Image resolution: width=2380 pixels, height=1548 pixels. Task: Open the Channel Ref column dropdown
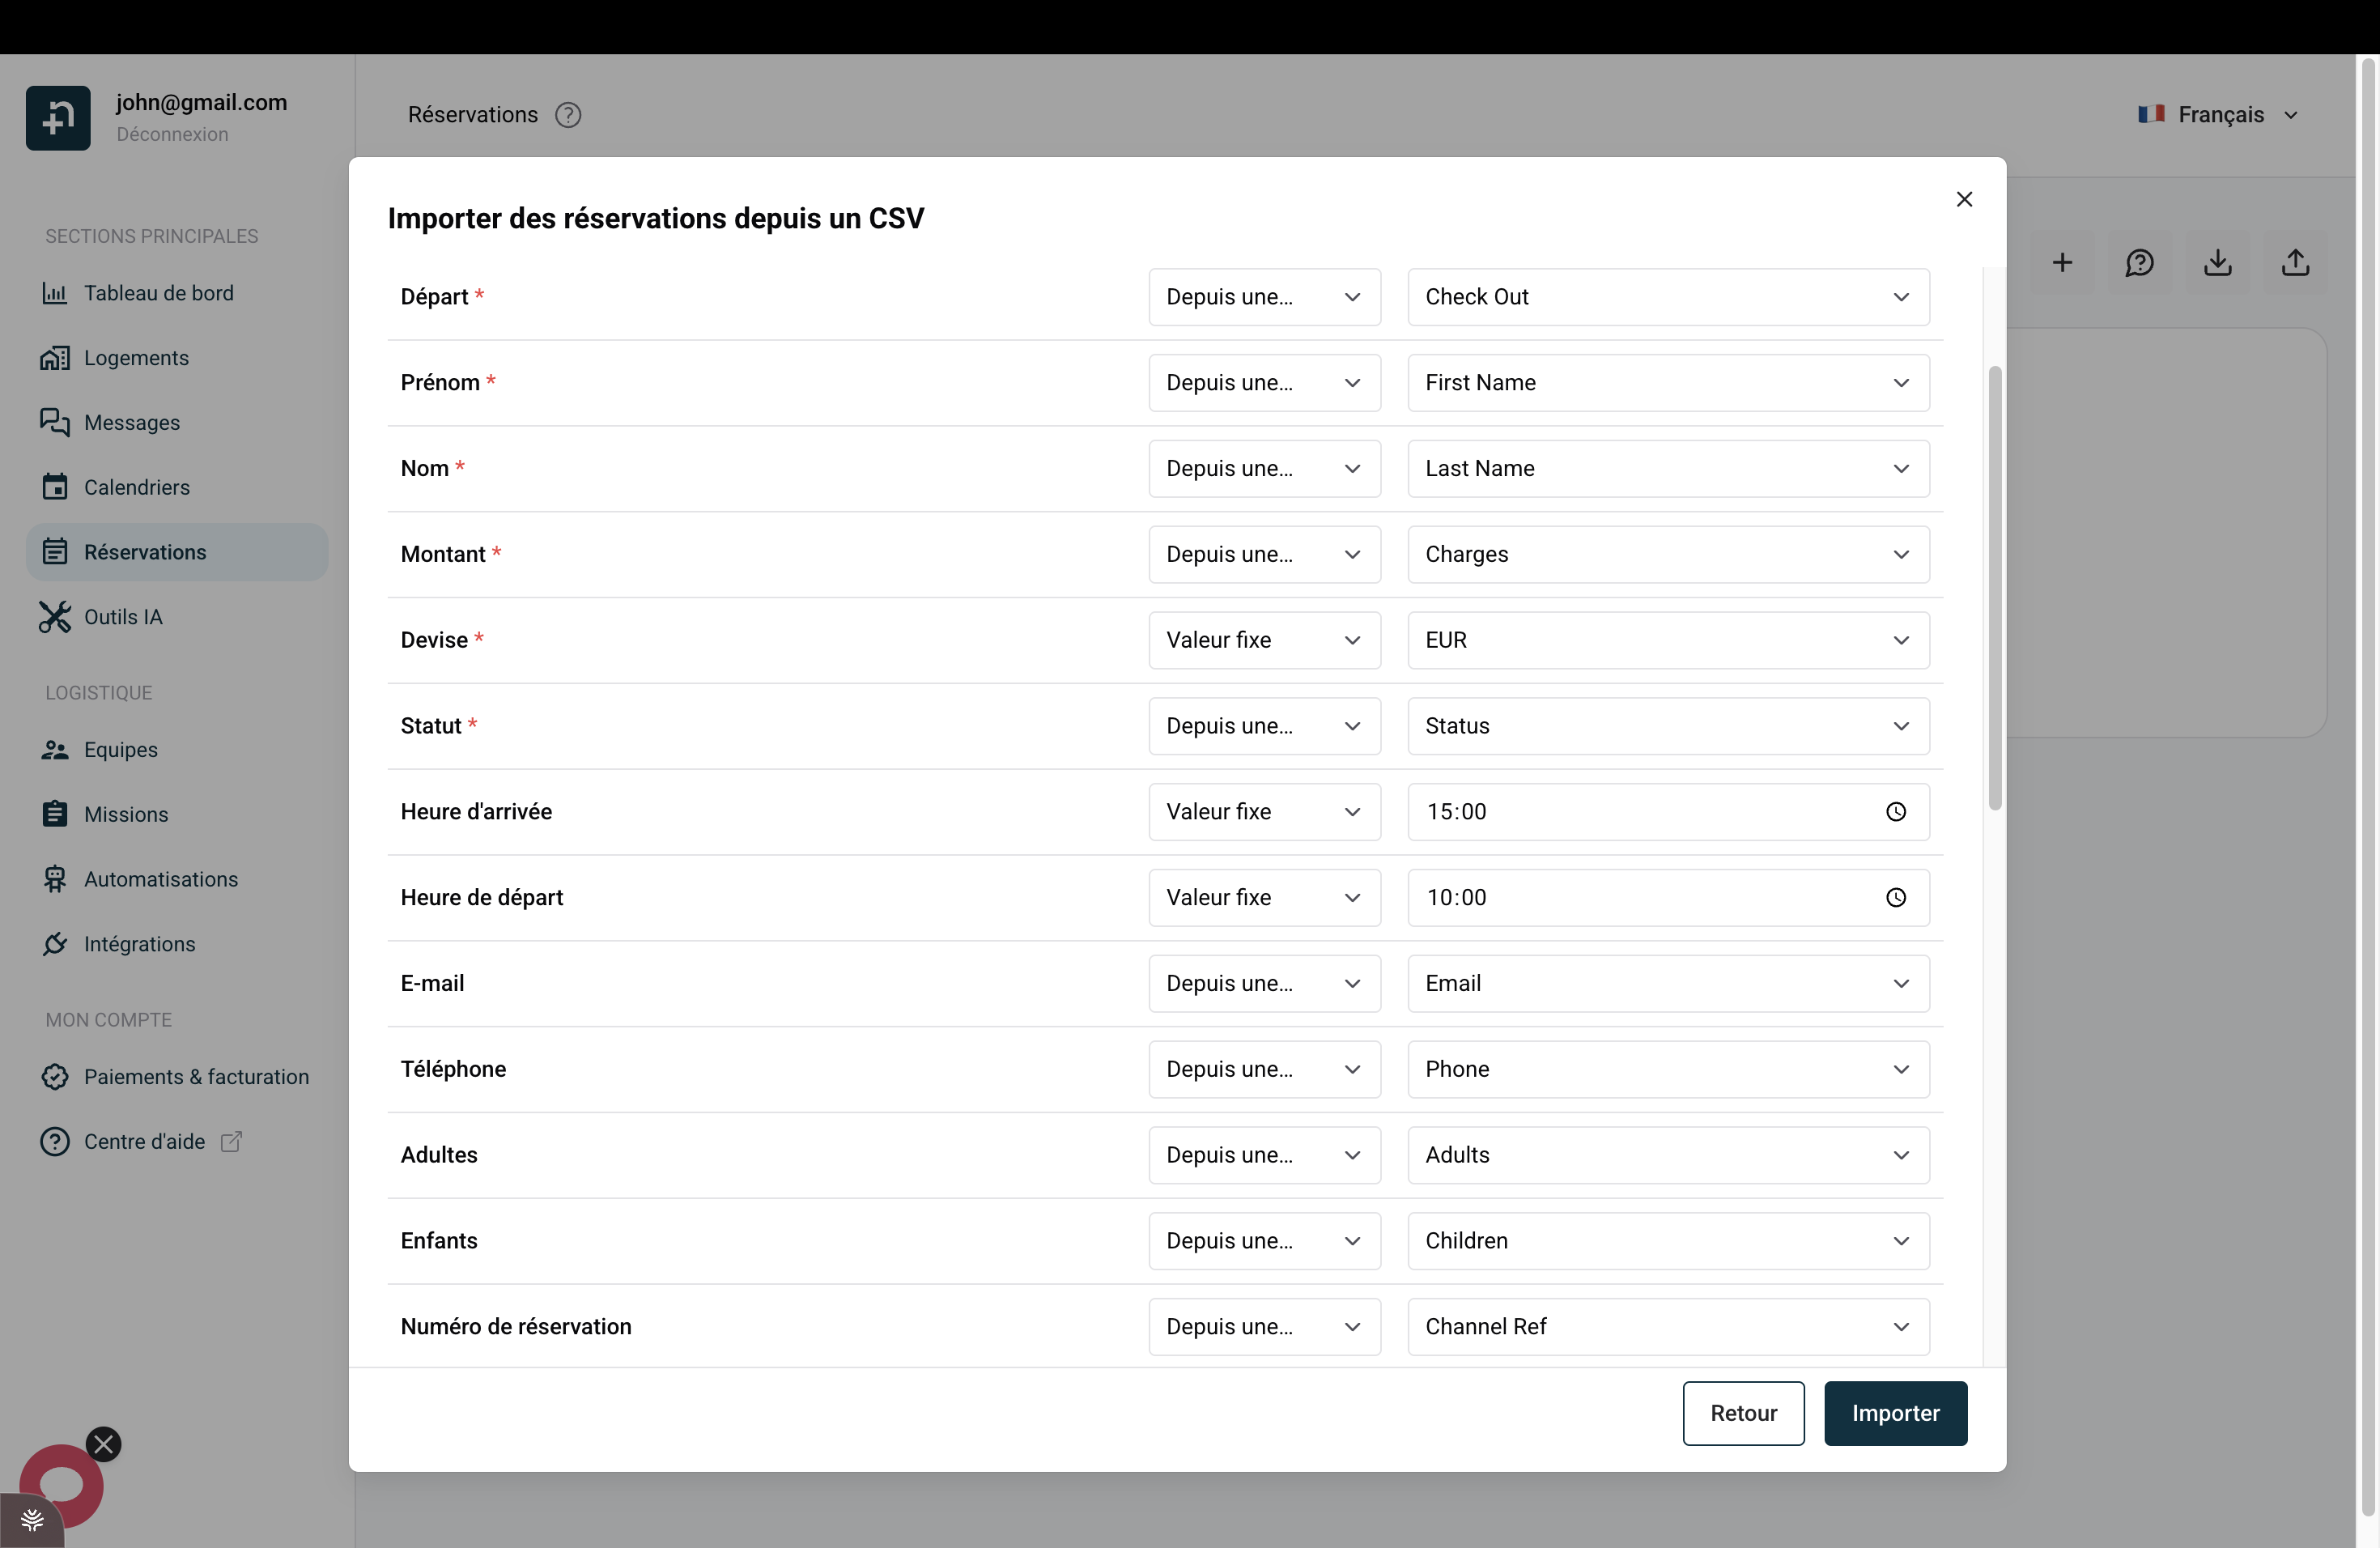pyautogui.click(x=1668, y=1327)
